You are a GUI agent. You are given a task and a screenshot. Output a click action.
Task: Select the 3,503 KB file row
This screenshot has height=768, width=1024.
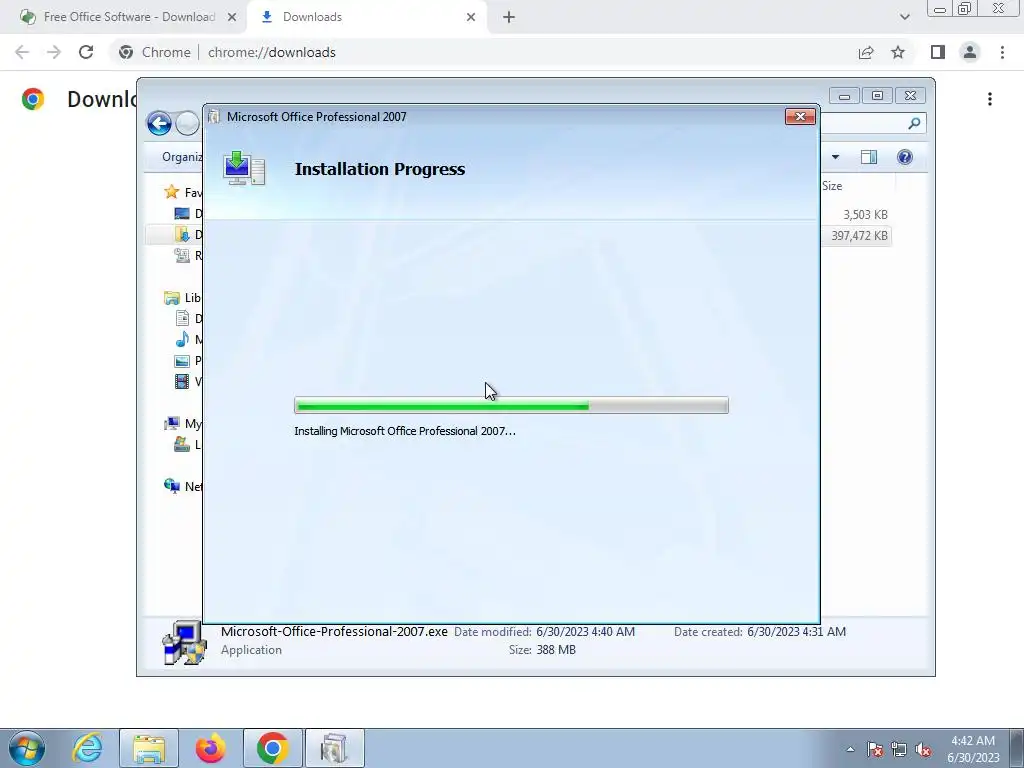856,214
